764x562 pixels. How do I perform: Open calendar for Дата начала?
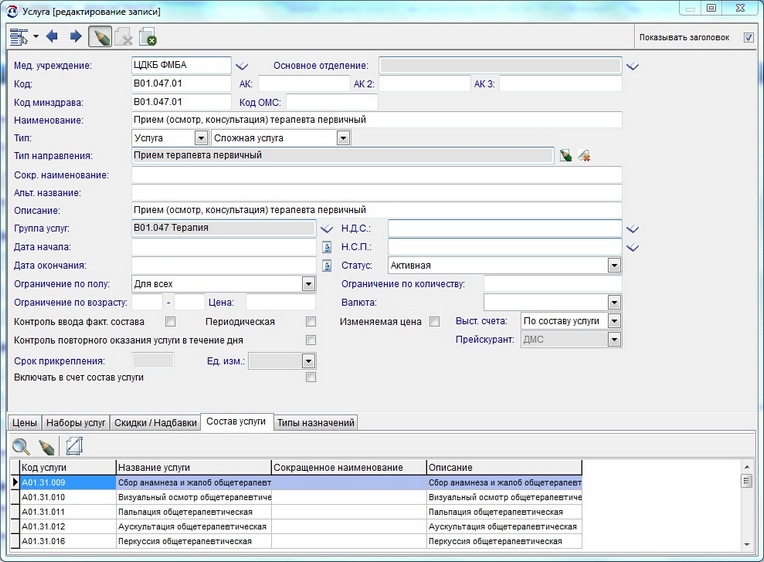[x=327, y=247]
